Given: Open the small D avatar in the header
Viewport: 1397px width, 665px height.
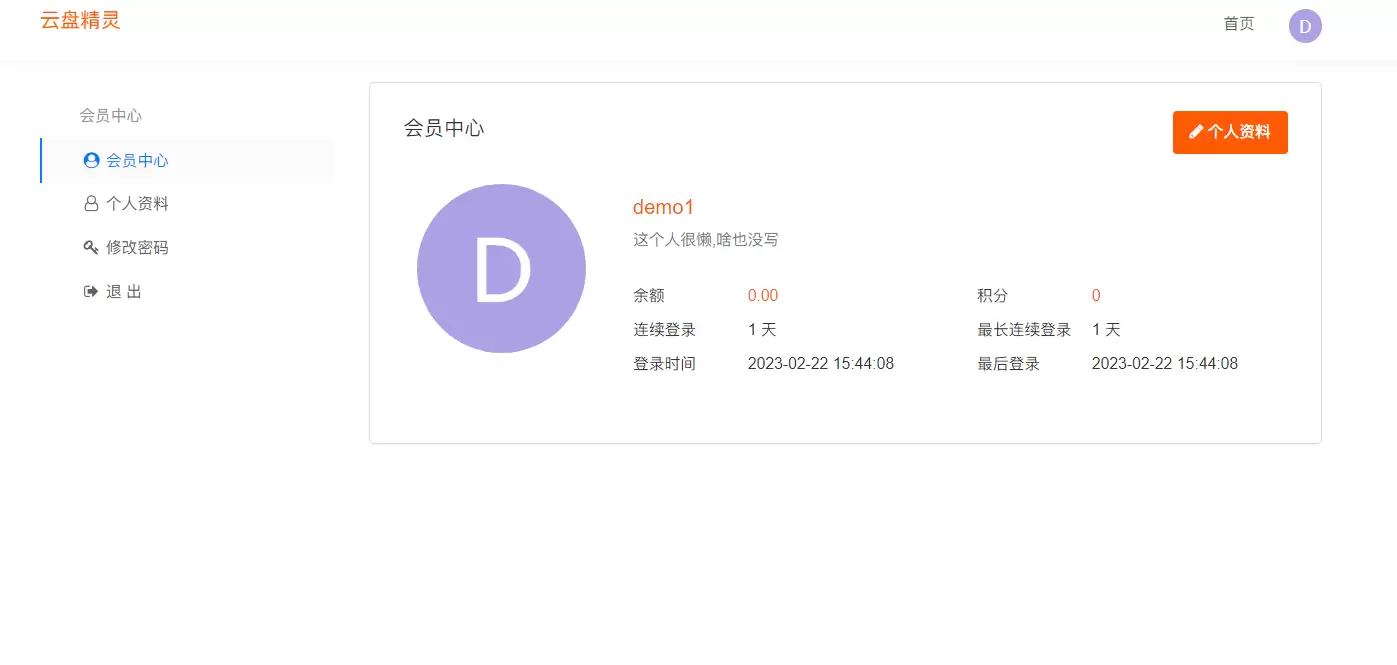Looking at the screenshot, I should [x=1305, y=26].
